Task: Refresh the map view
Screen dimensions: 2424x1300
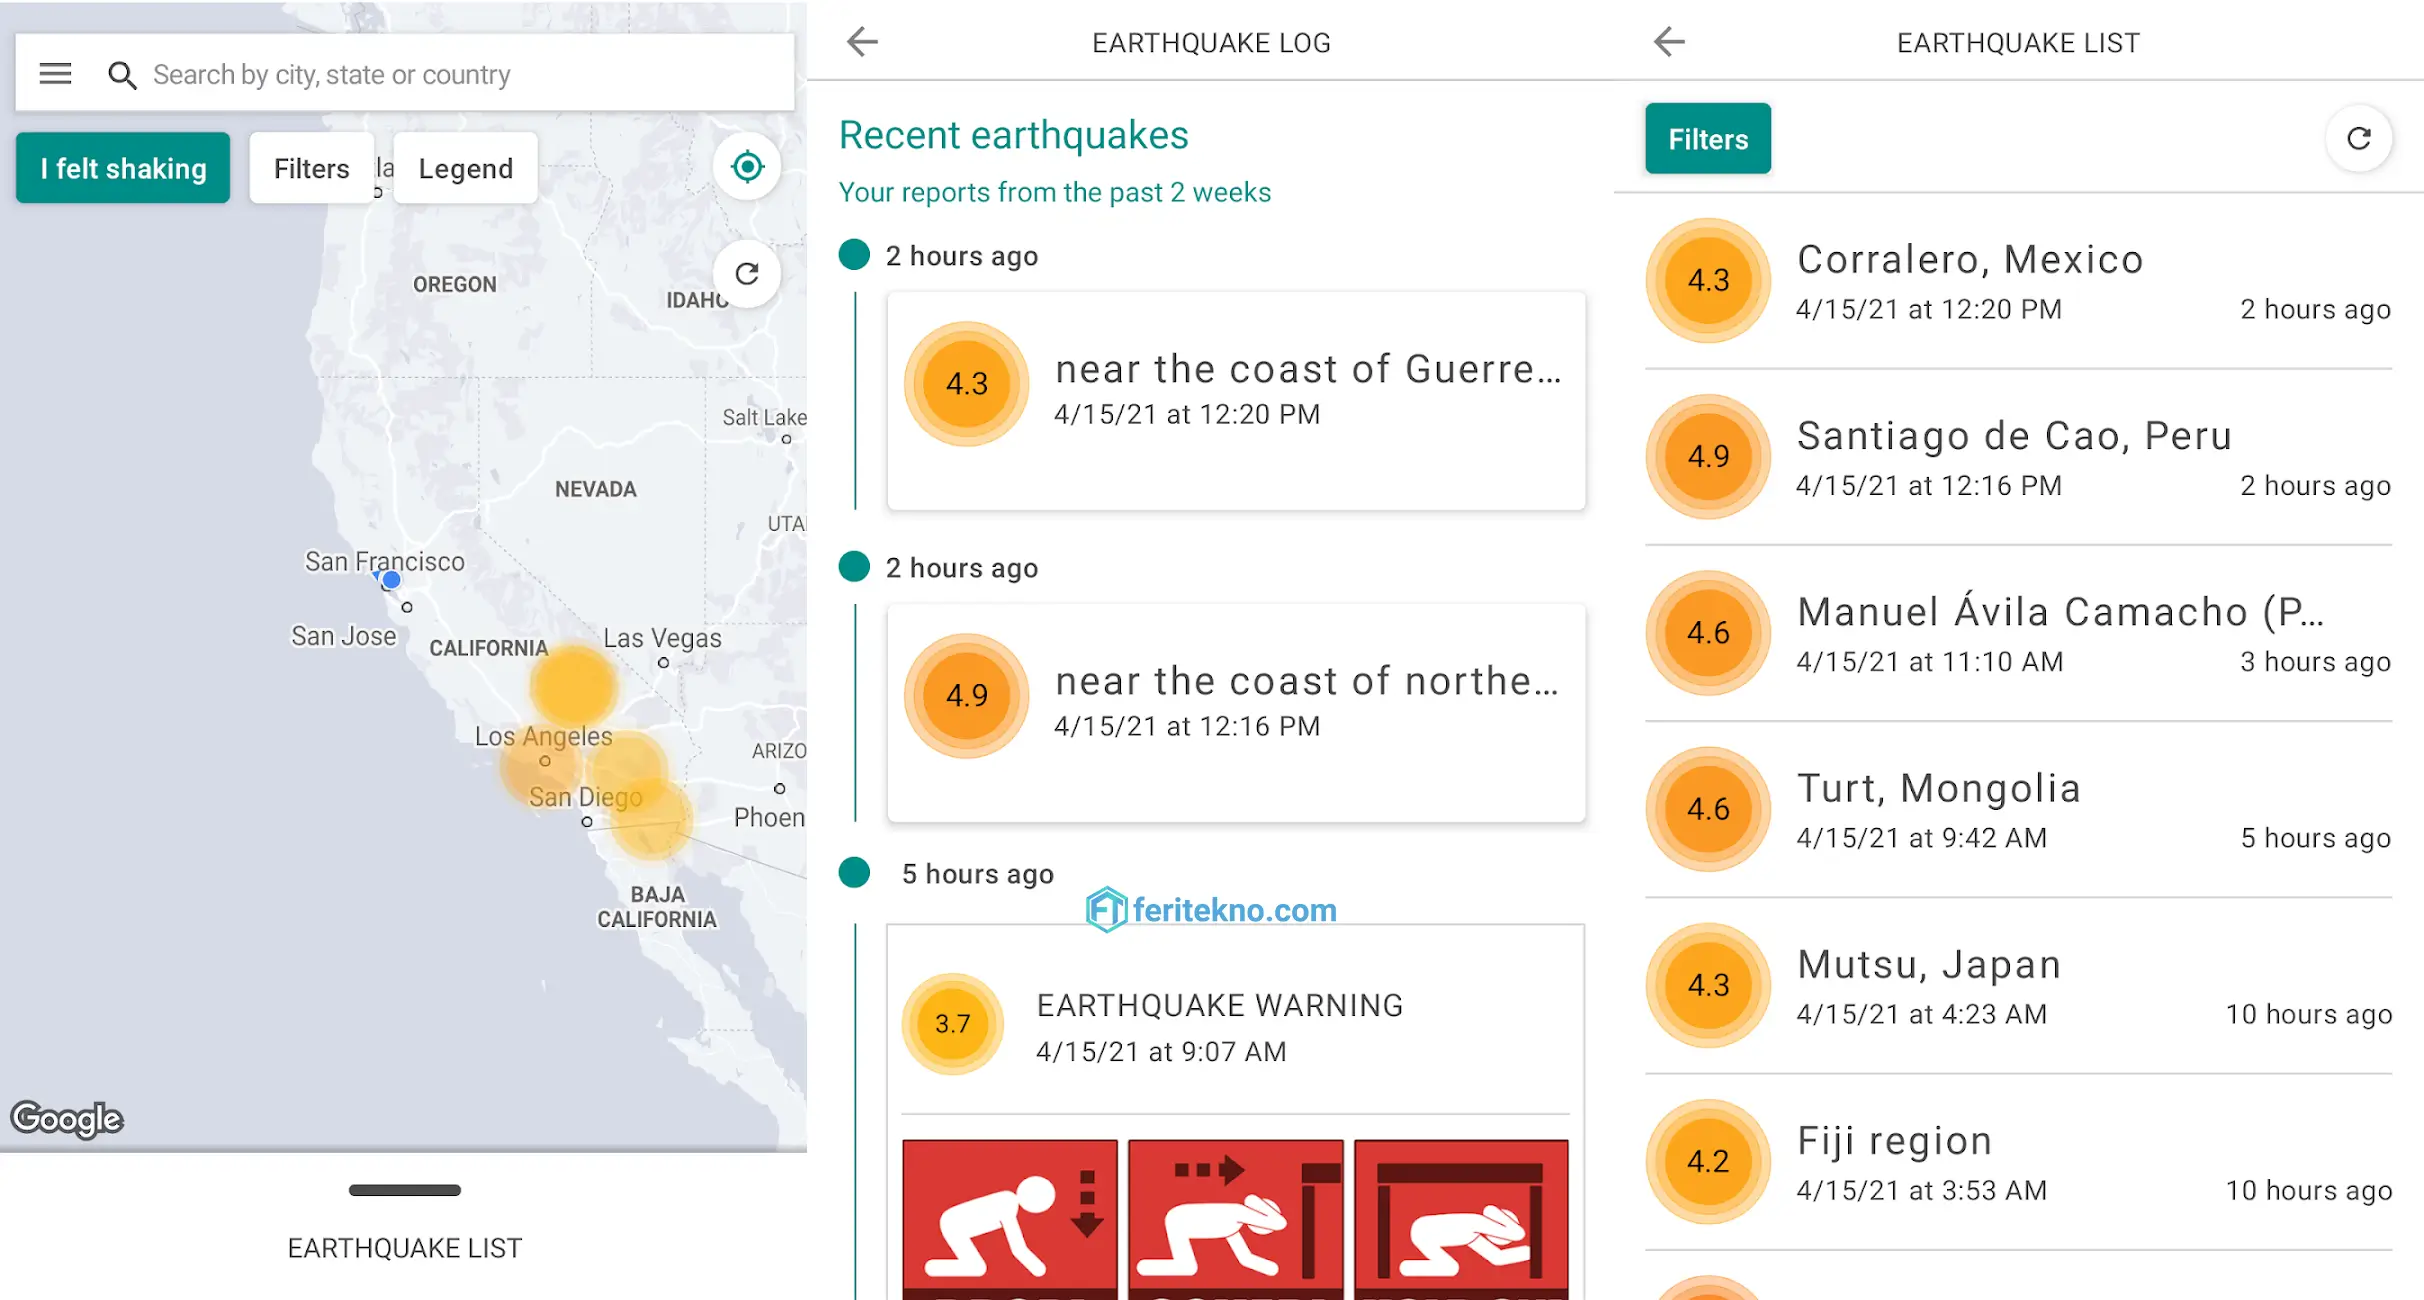Action: pos(747,274)
